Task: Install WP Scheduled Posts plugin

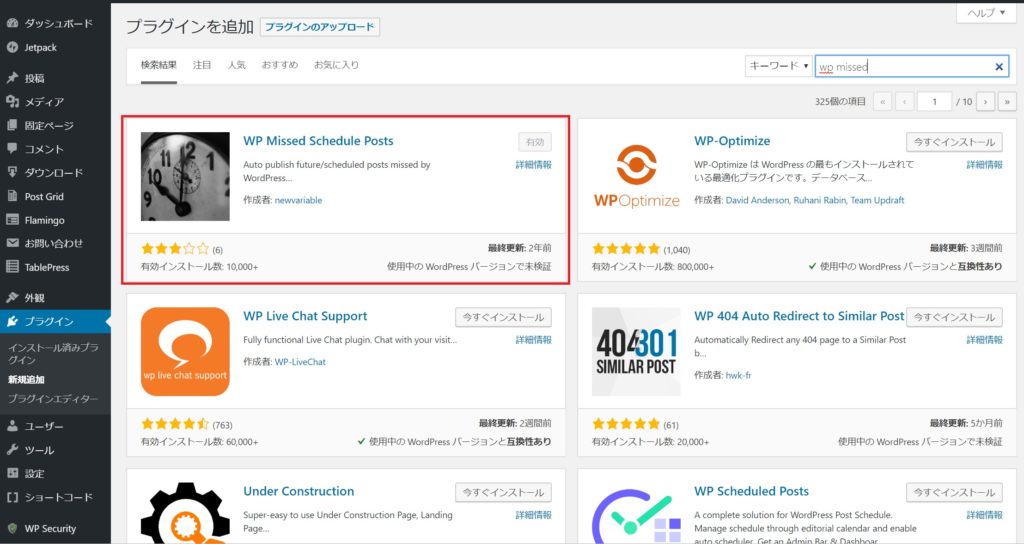Action: pos(954,492)
